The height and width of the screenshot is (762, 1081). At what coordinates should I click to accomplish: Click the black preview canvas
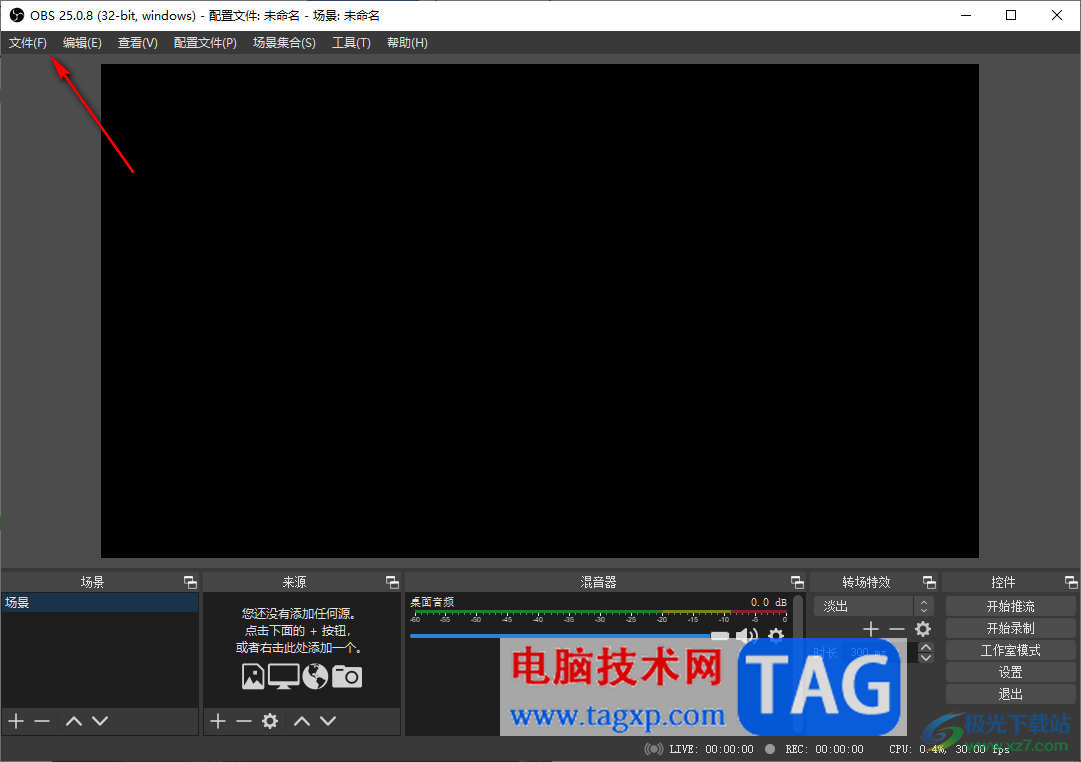point(540,311)
